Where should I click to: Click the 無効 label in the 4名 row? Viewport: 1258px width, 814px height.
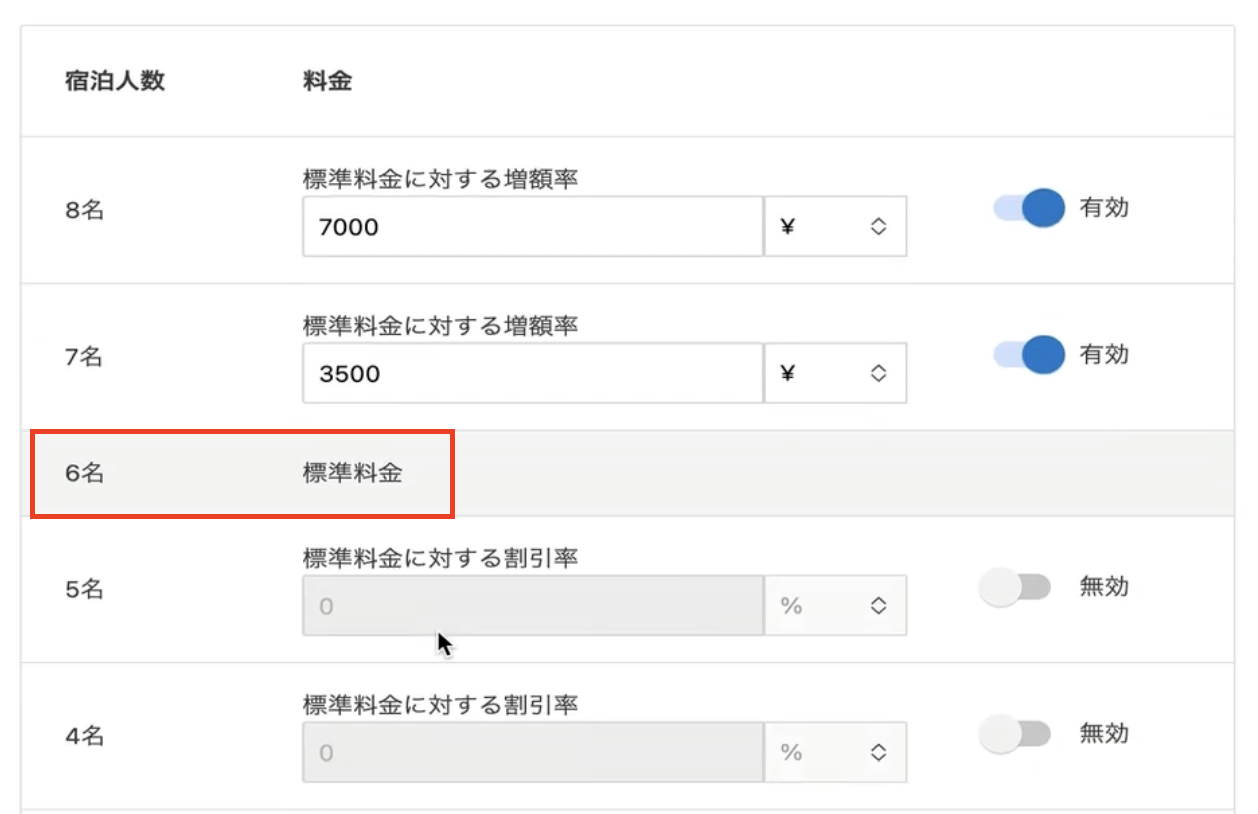[1104, 734]
